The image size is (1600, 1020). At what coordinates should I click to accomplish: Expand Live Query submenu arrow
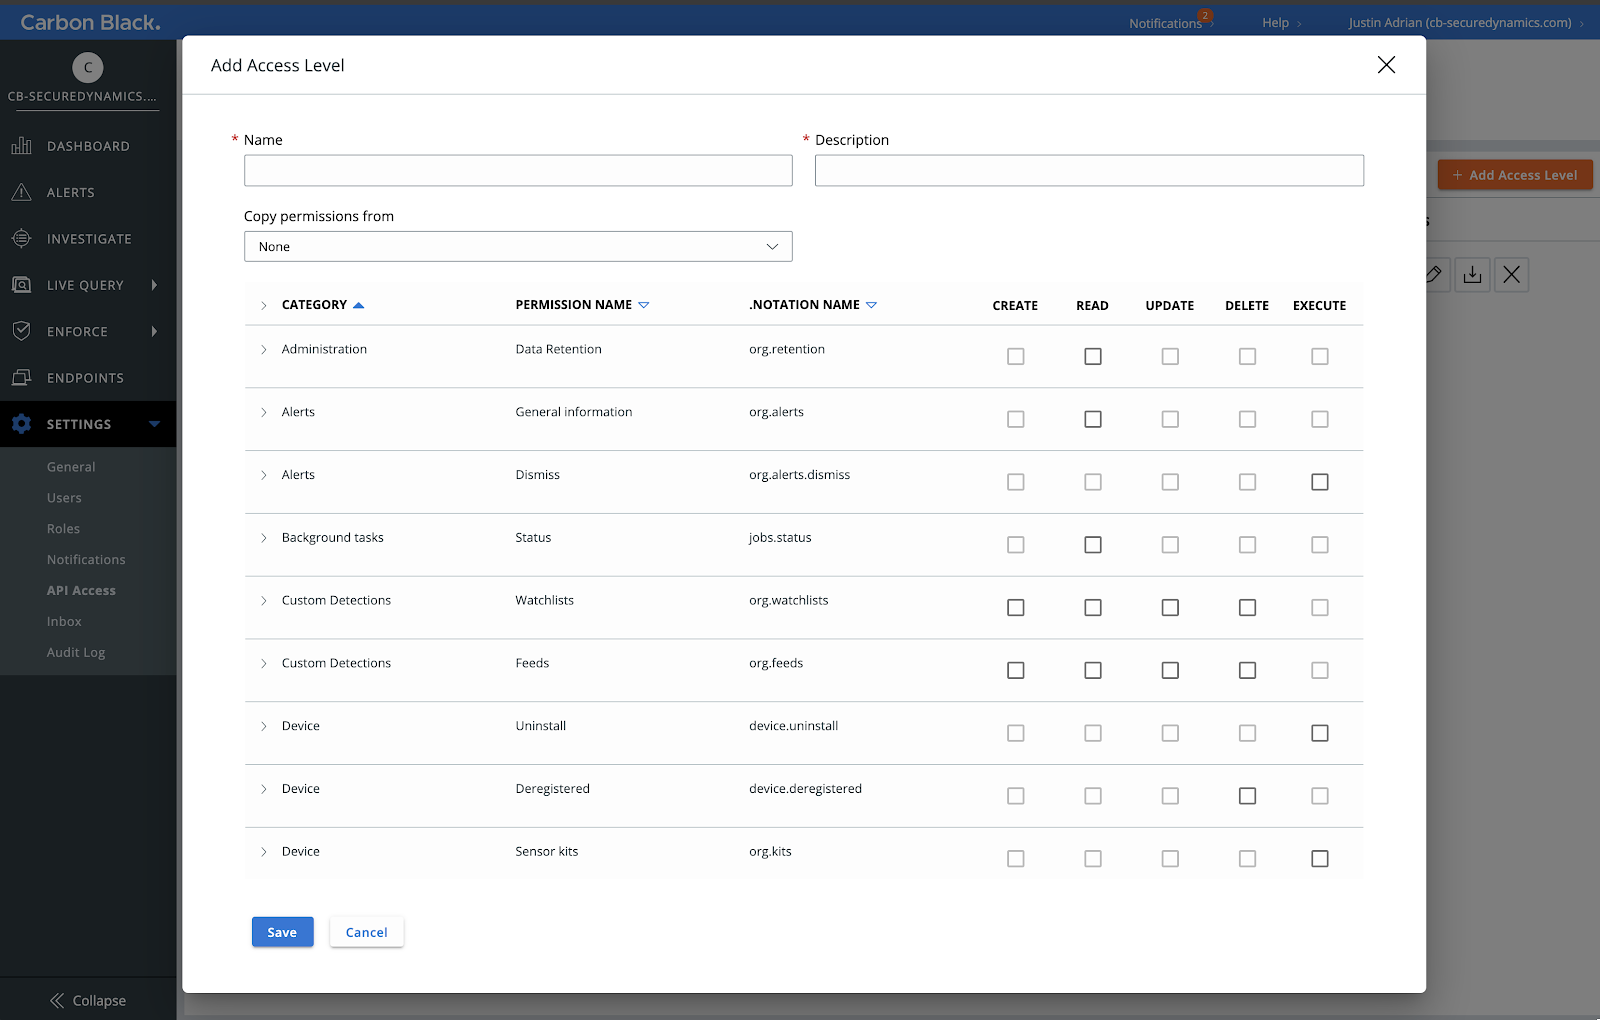point(154,285)
